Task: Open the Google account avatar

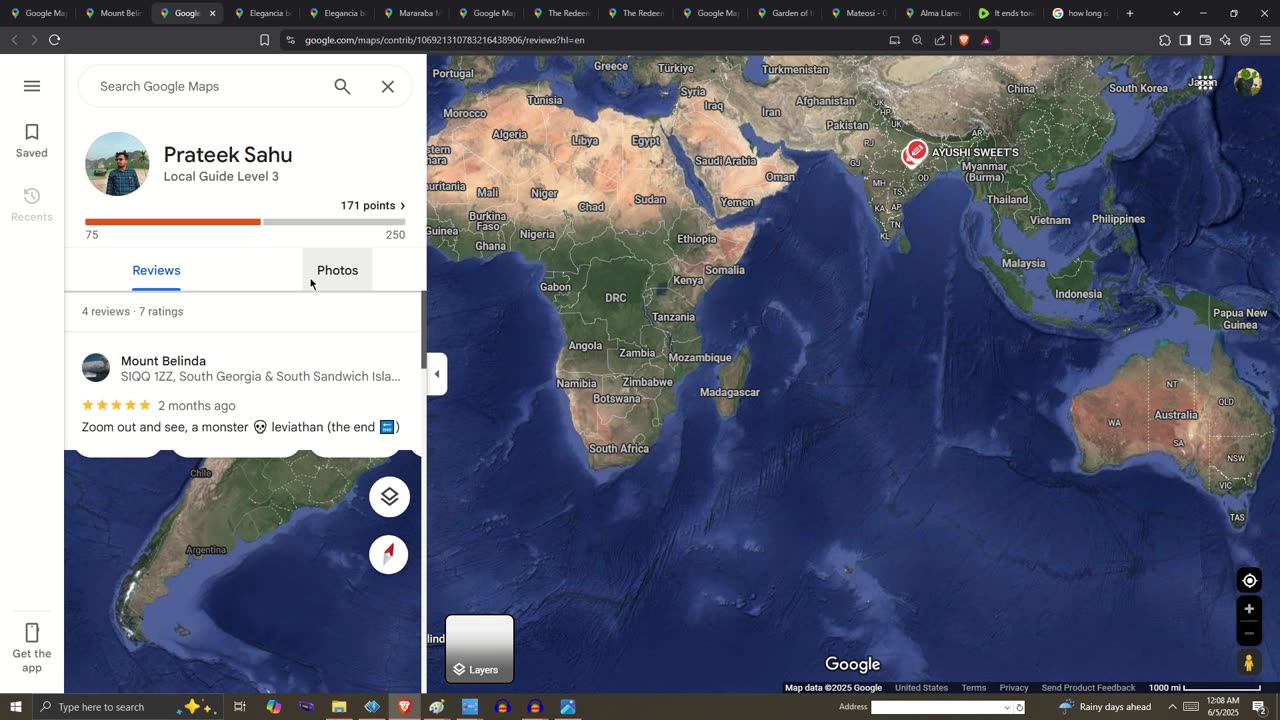Action: pyautogui.click(x=1248, y=83)
